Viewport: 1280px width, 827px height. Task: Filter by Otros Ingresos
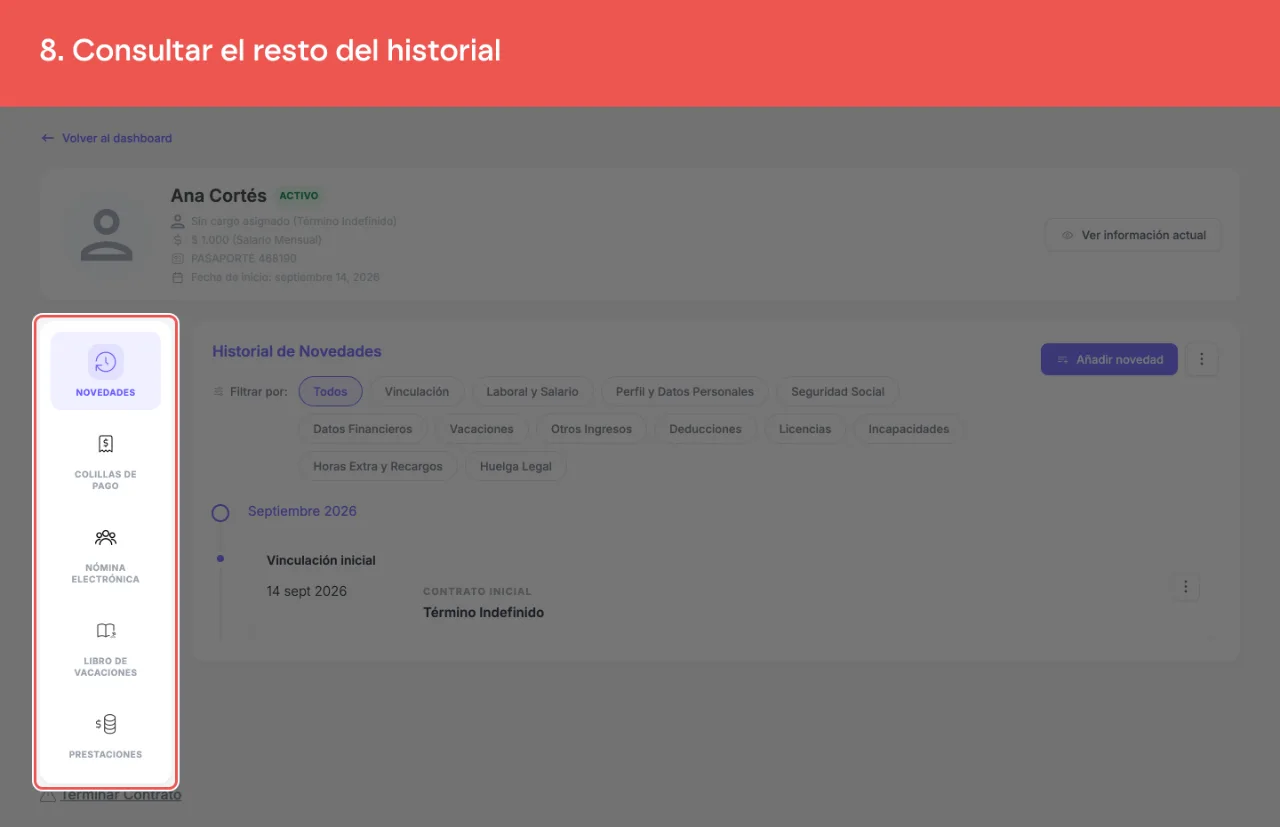coord(591,429)
